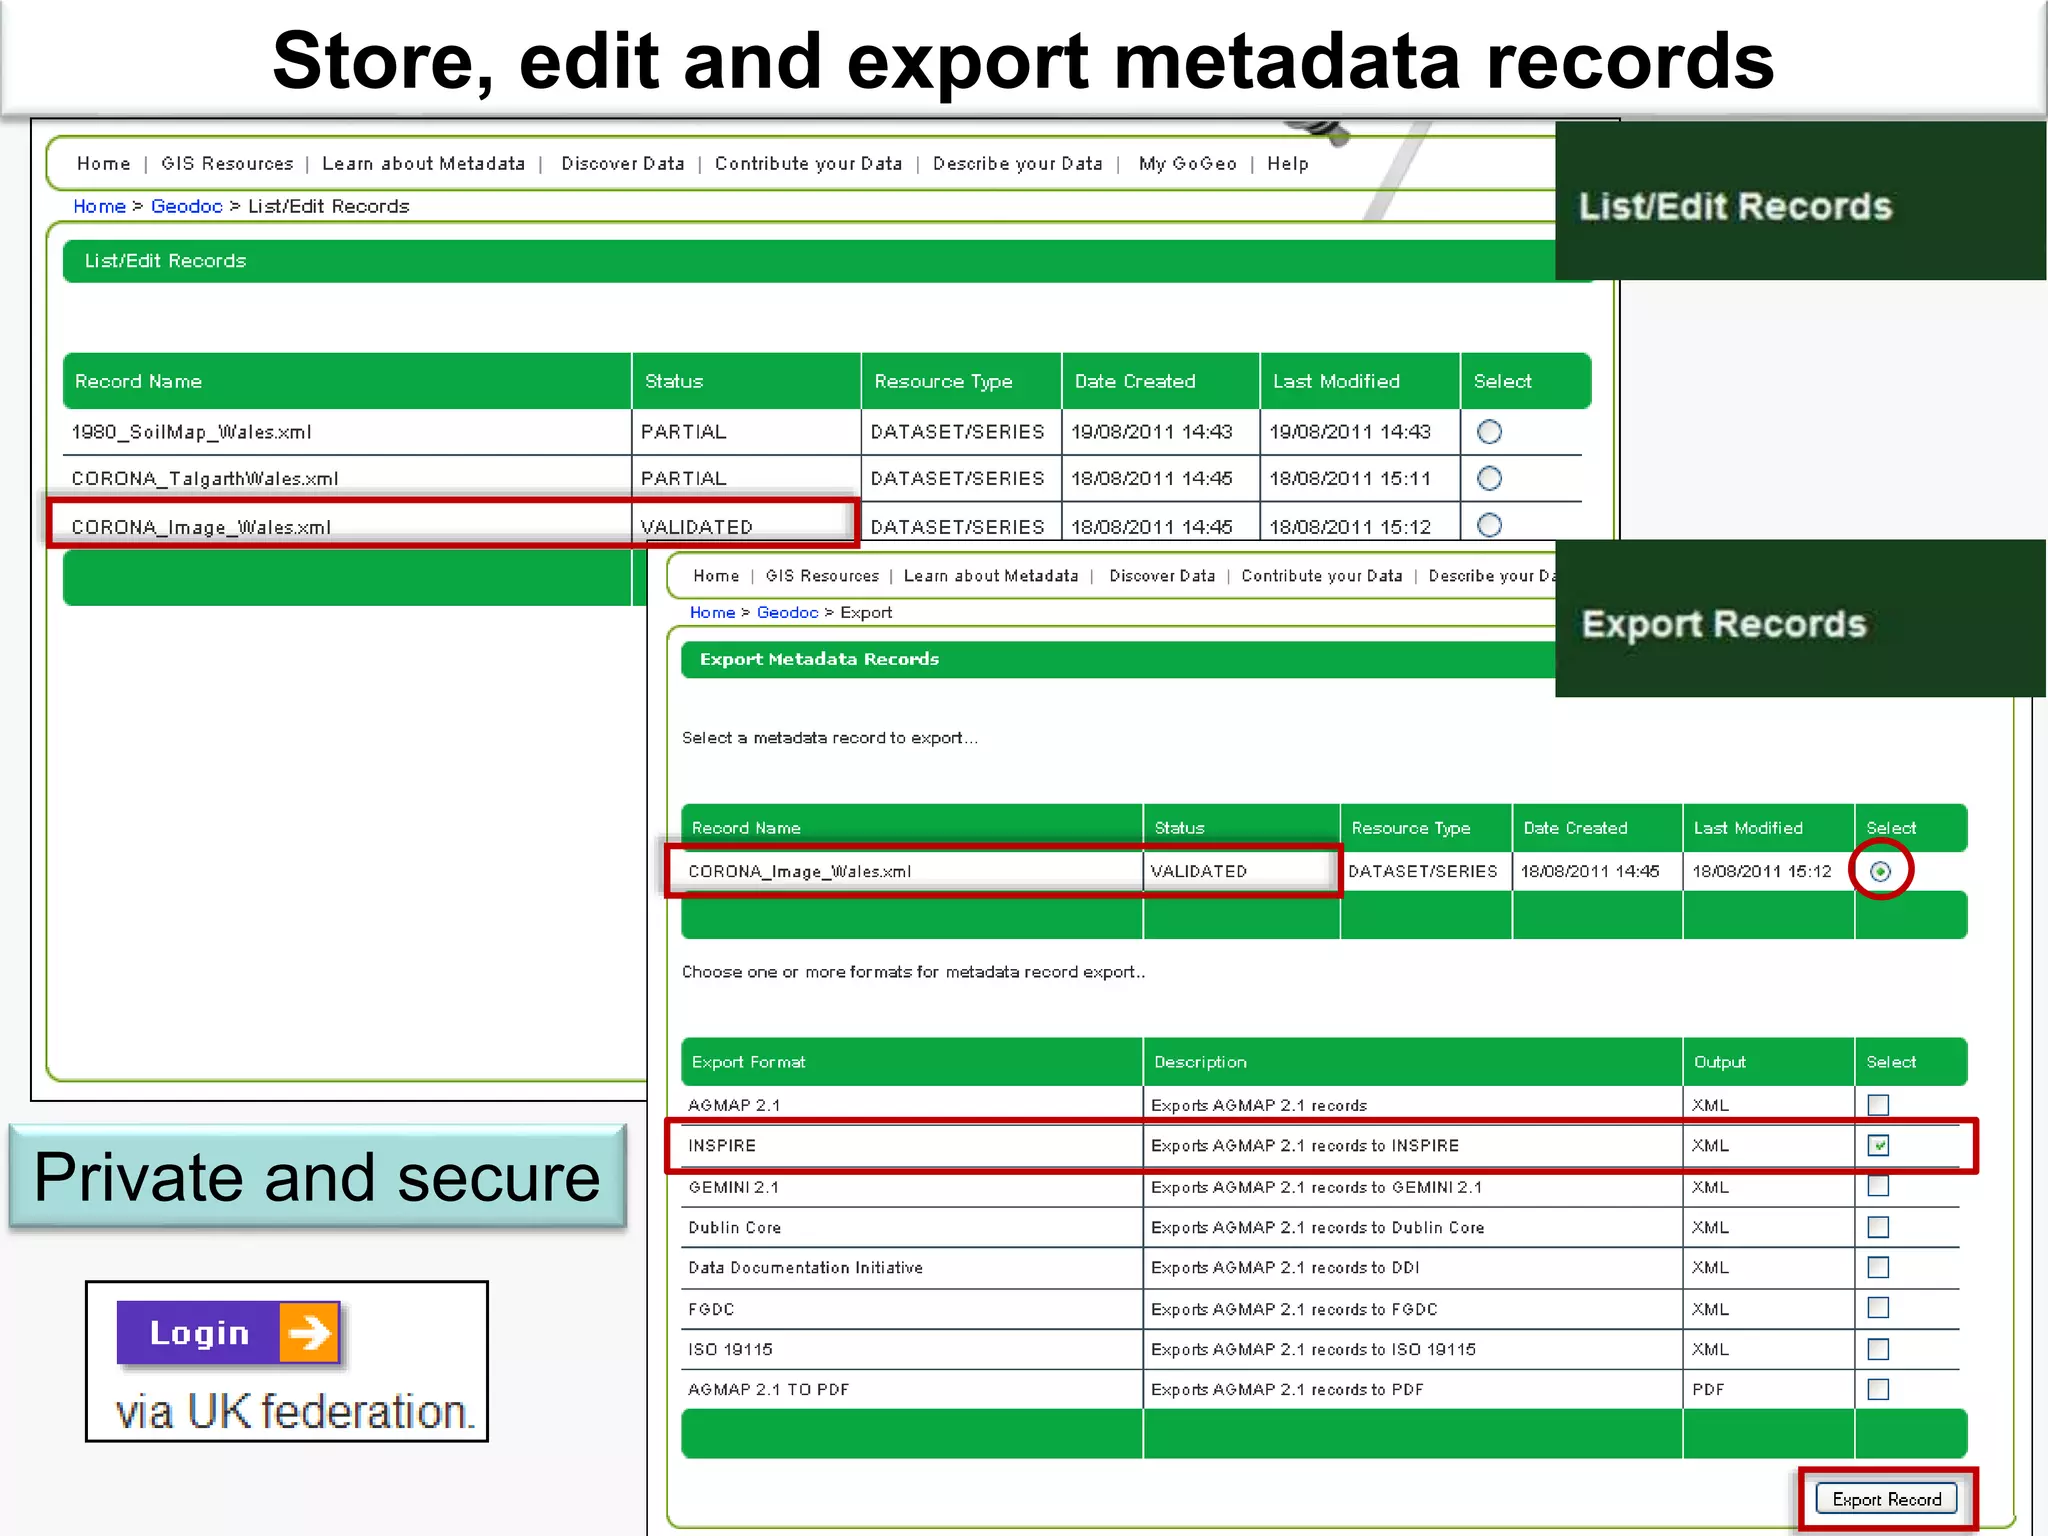Screen dimensions: 2048x1536
Task: Click CORONA_Image_Wales.xml in Export records table
Action: click(799, 871)
